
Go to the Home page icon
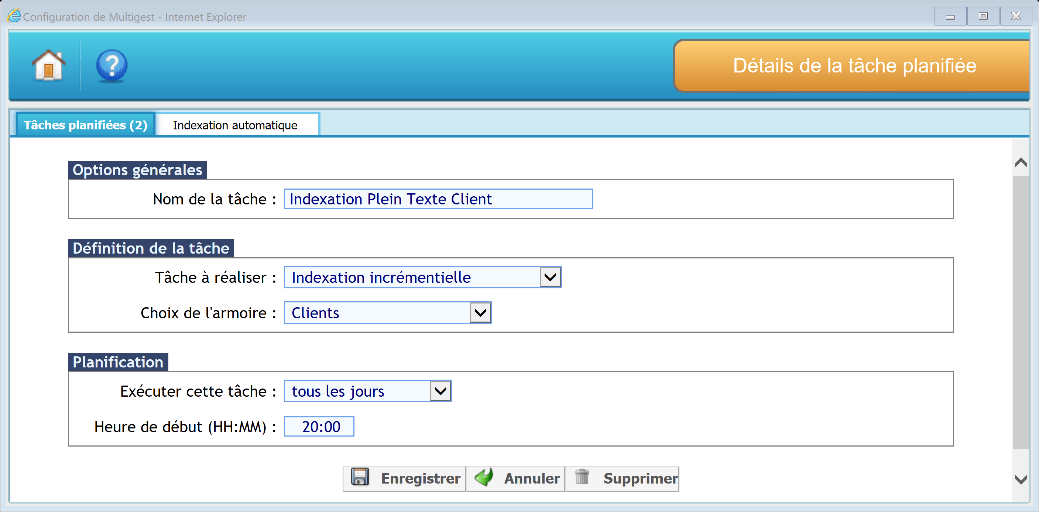48,66
